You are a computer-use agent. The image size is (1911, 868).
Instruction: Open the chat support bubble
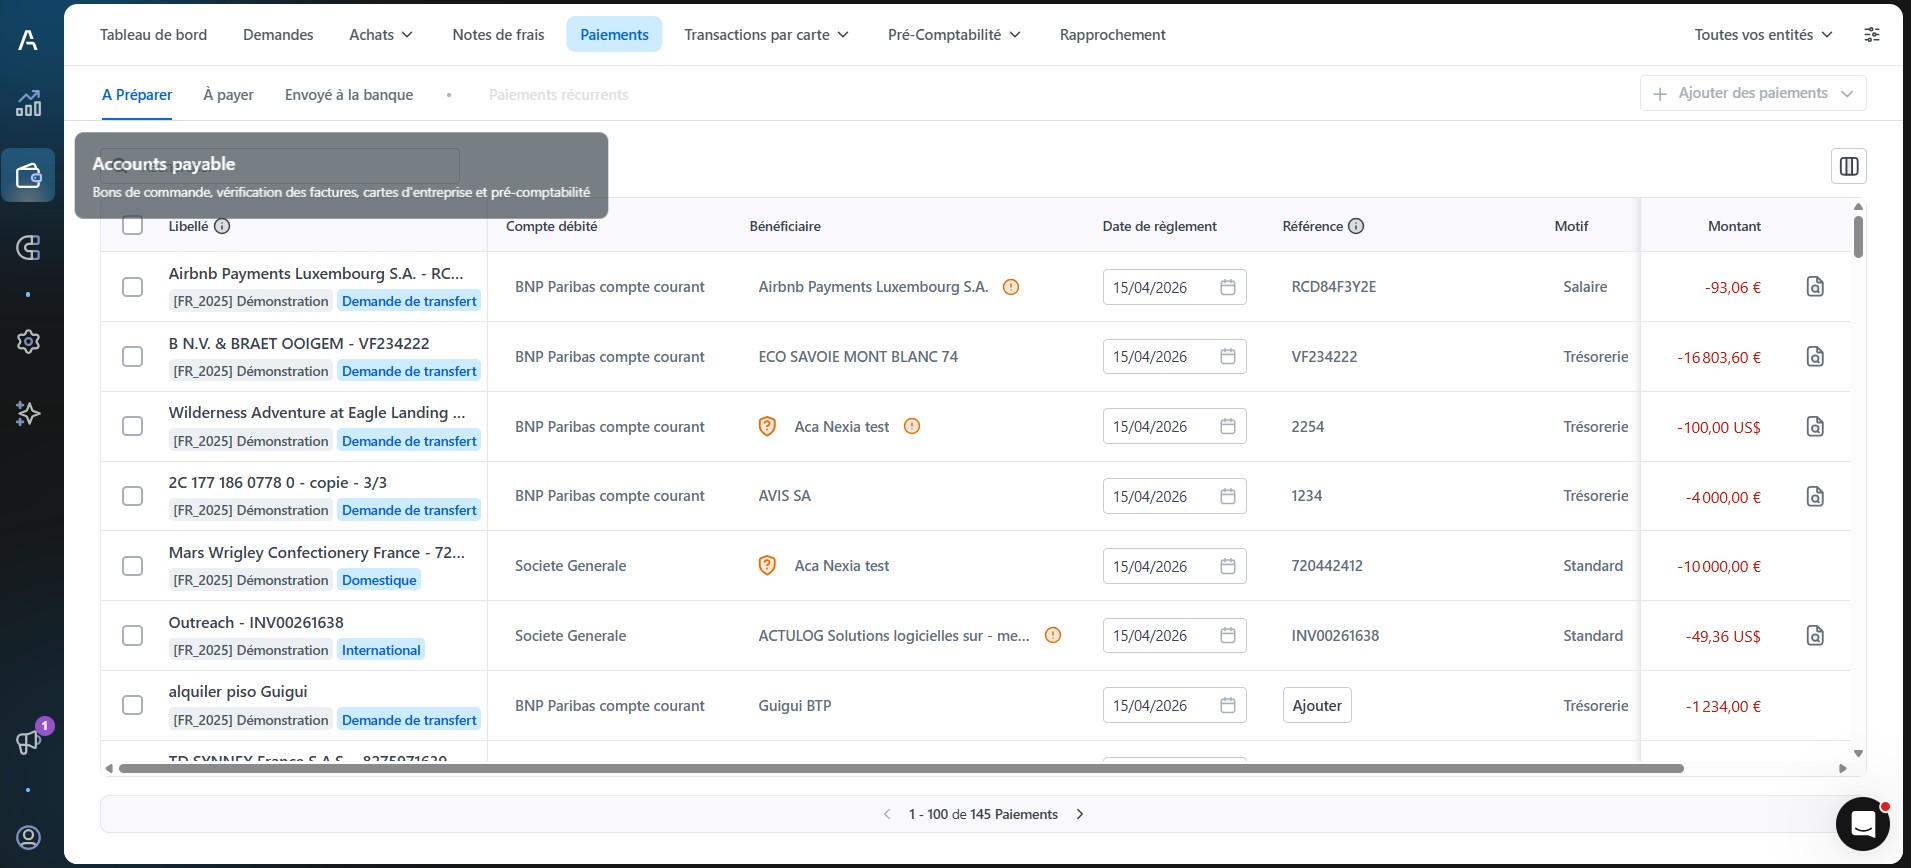point(1862,824)
